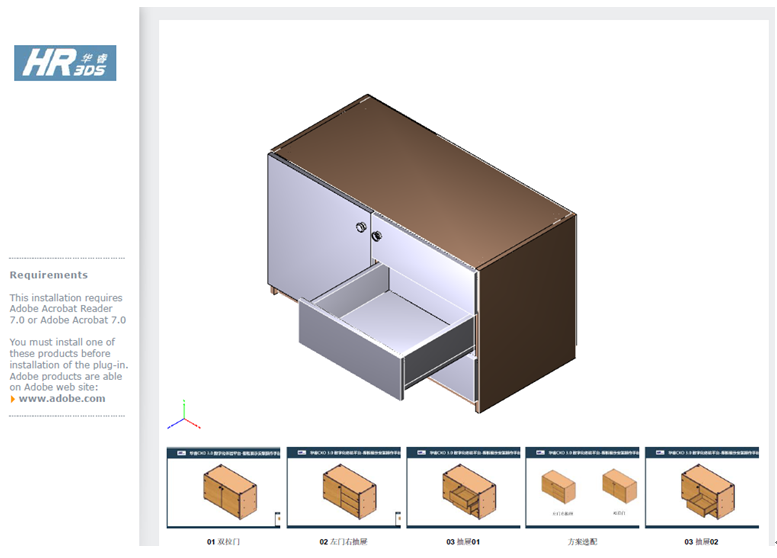Click the HR 3DS logo
This screenshot has width=777, height=558.
point(65,63)
